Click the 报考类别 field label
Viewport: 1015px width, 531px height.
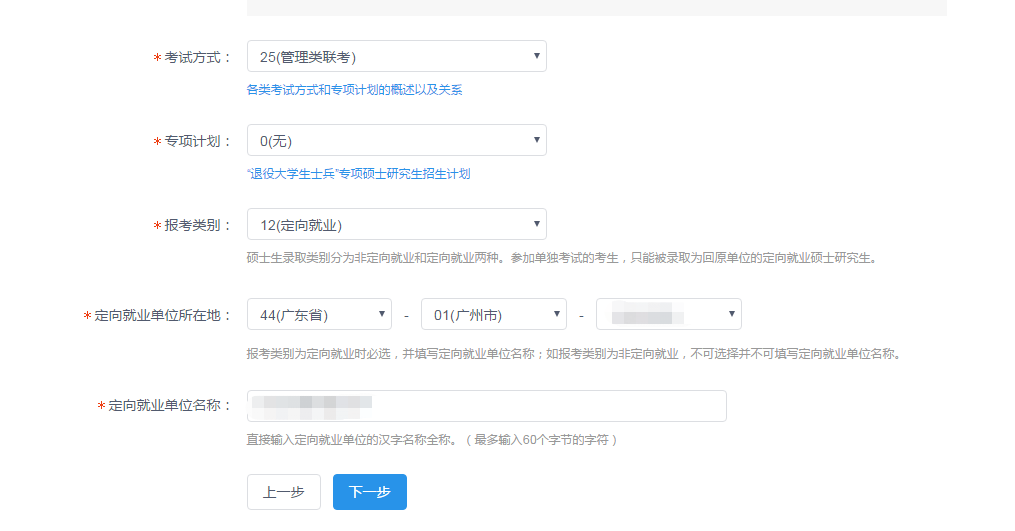coord(197,225)
